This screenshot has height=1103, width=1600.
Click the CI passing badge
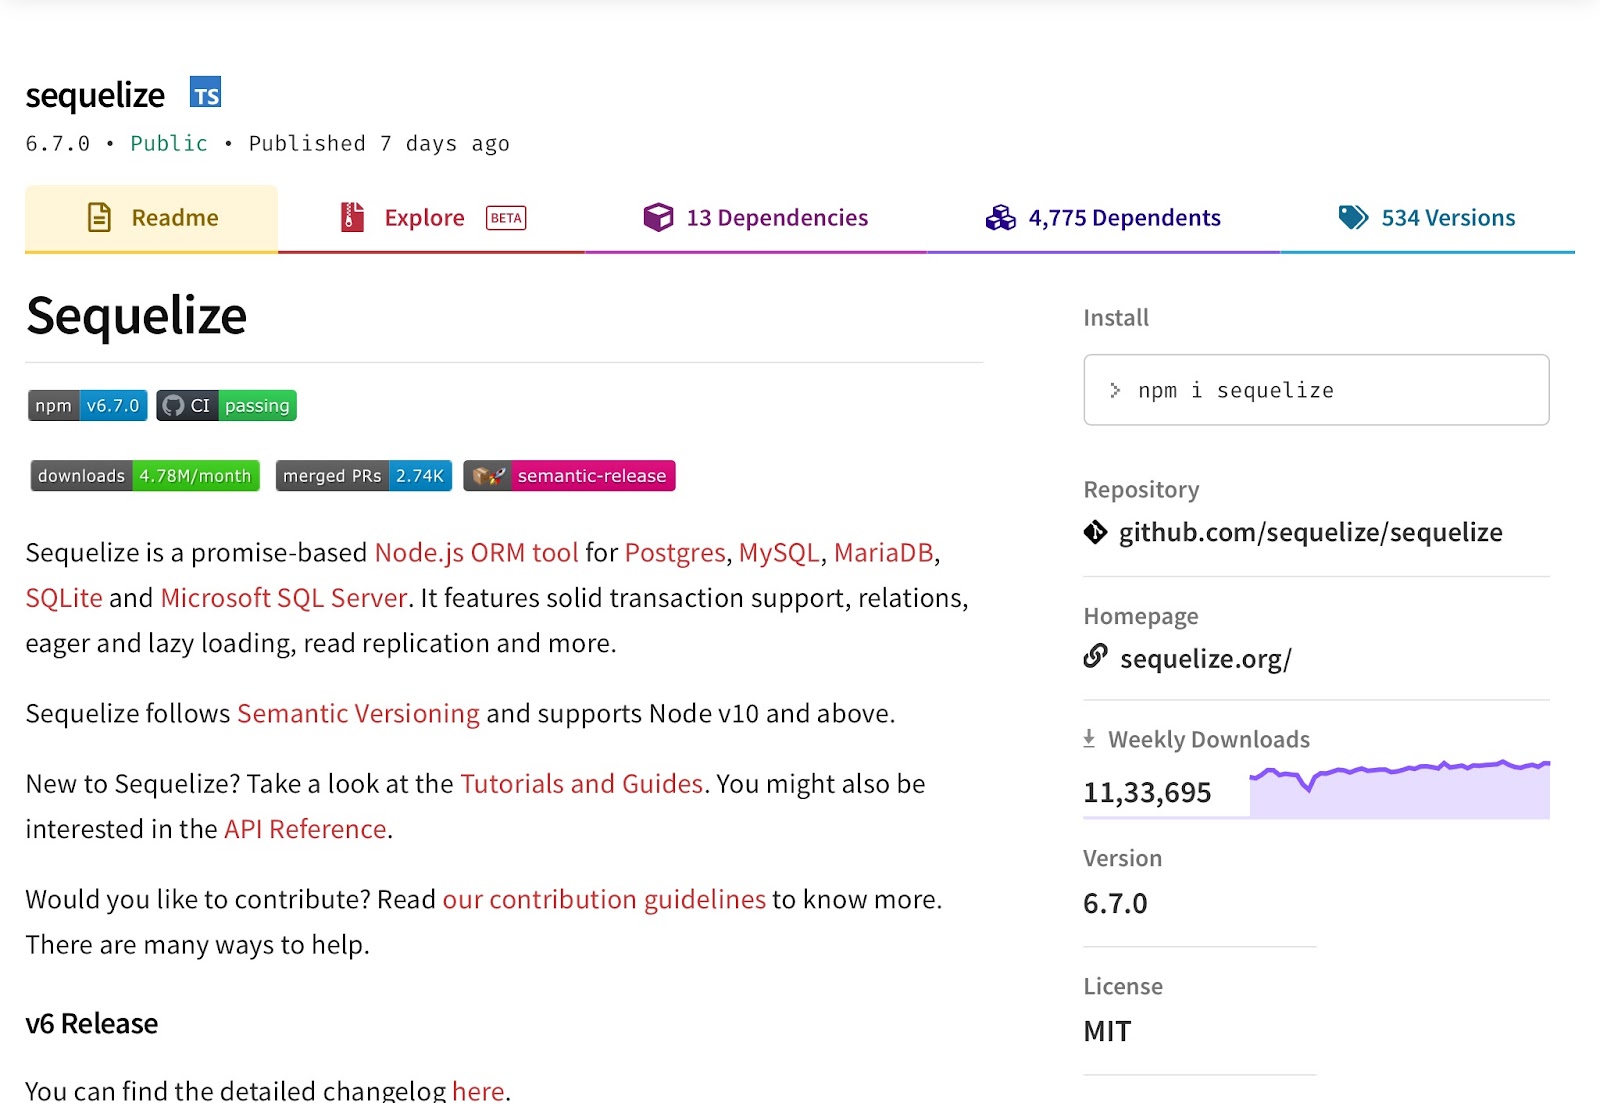(226, 405)
